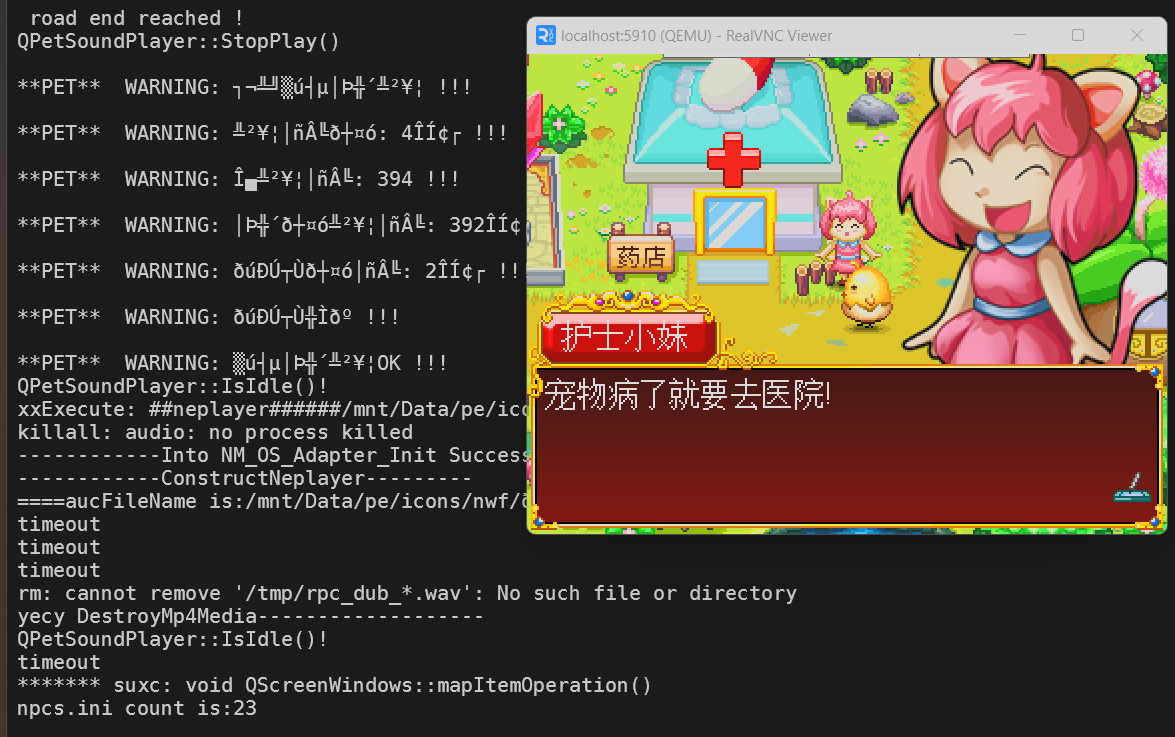
Task: Click the 'rm: cannot remove' error line
Action: click(x=407, y=593)
